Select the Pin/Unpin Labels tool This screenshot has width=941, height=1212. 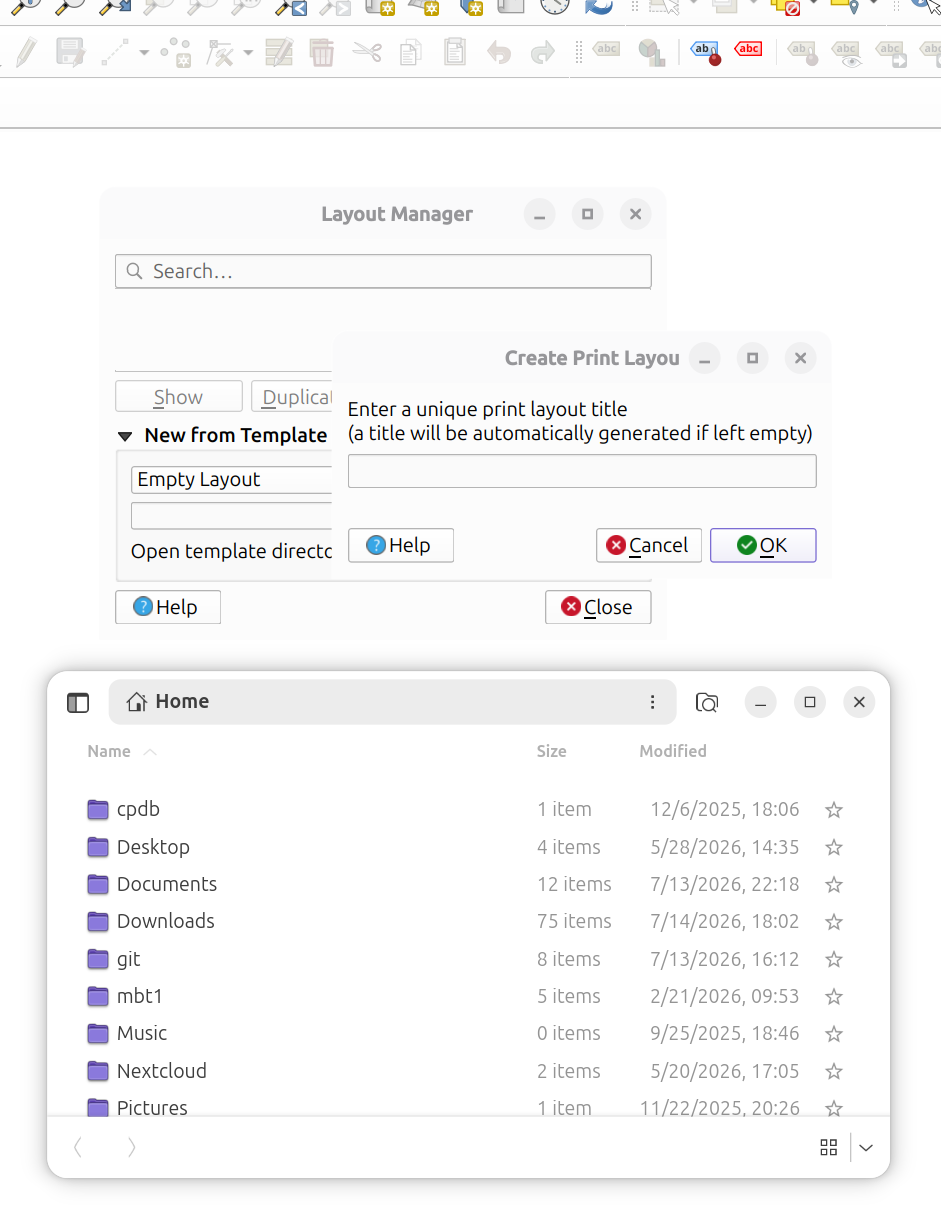point(803,51)
